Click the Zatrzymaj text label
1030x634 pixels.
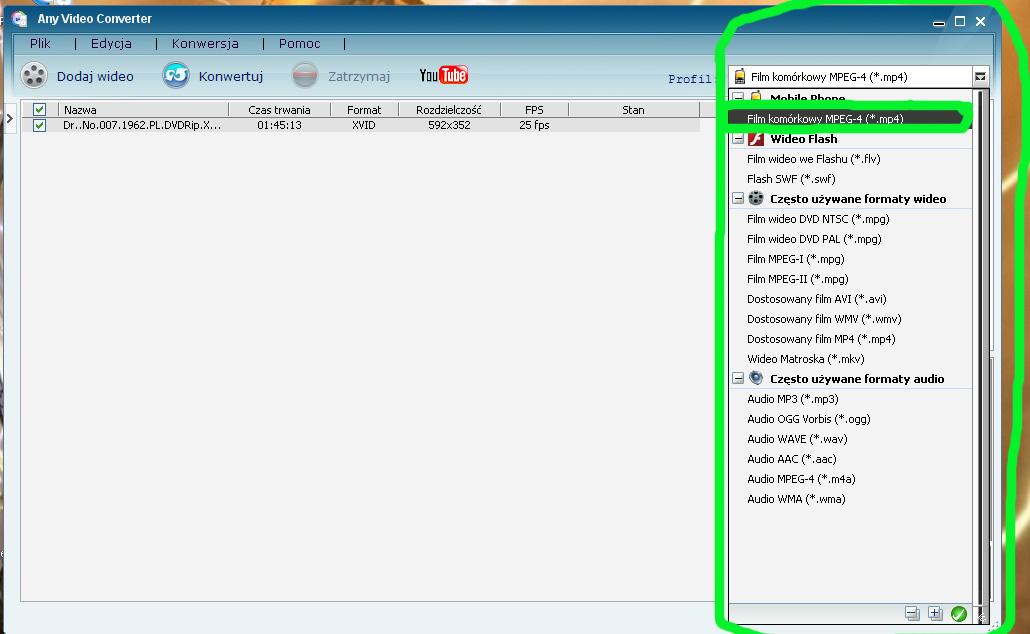tap(359, 76)
